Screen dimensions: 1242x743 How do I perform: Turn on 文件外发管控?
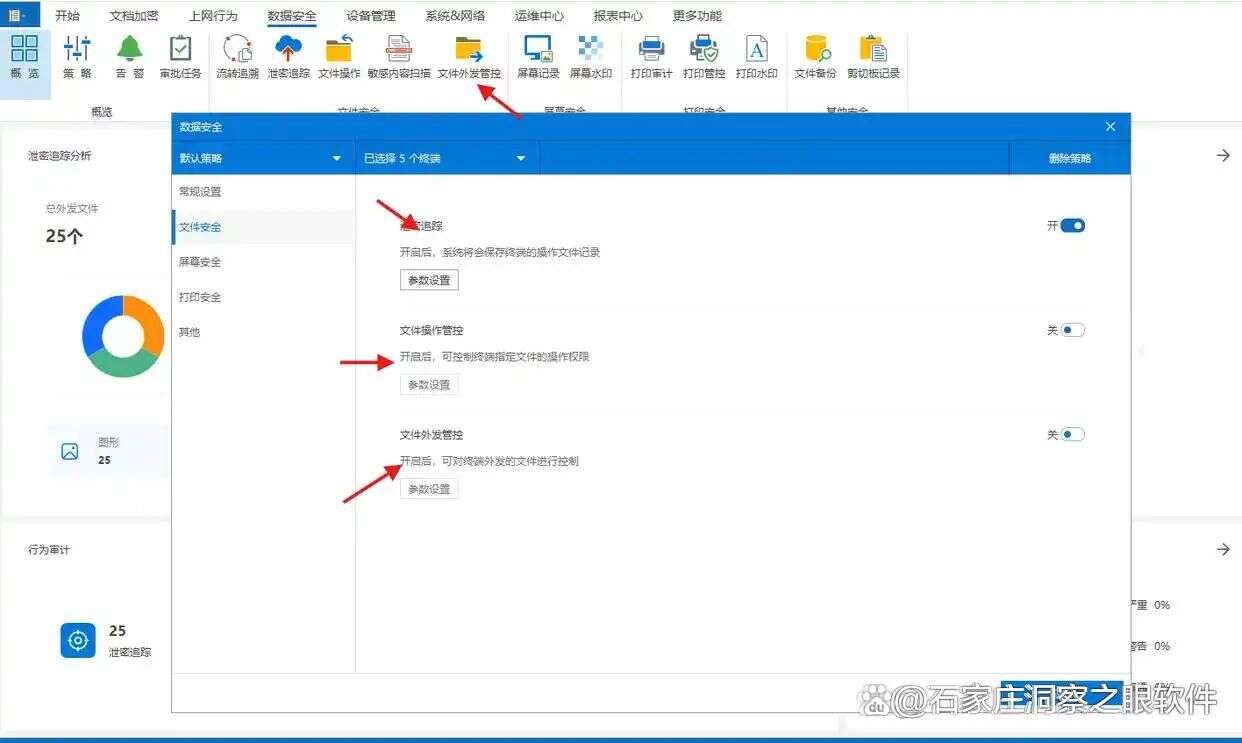click(x=1074, y=433)
